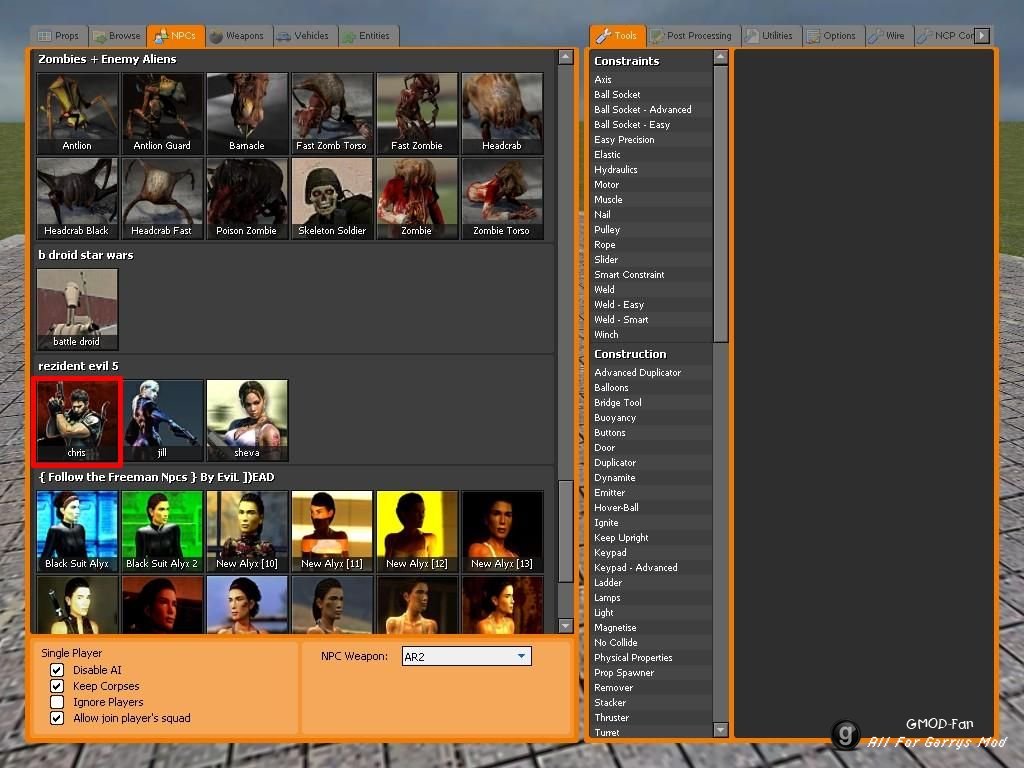The width and height of the screenshot is (1024, 768).
Task: Spawn the battle droid NPC
Action: (77, 309)
